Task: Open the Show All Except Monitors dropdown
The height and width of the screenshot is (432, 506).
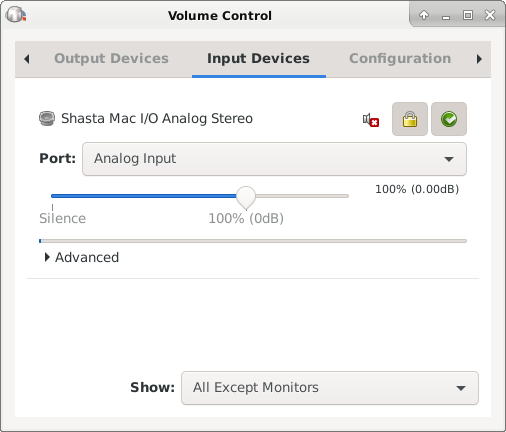Action: coord(330,388)
